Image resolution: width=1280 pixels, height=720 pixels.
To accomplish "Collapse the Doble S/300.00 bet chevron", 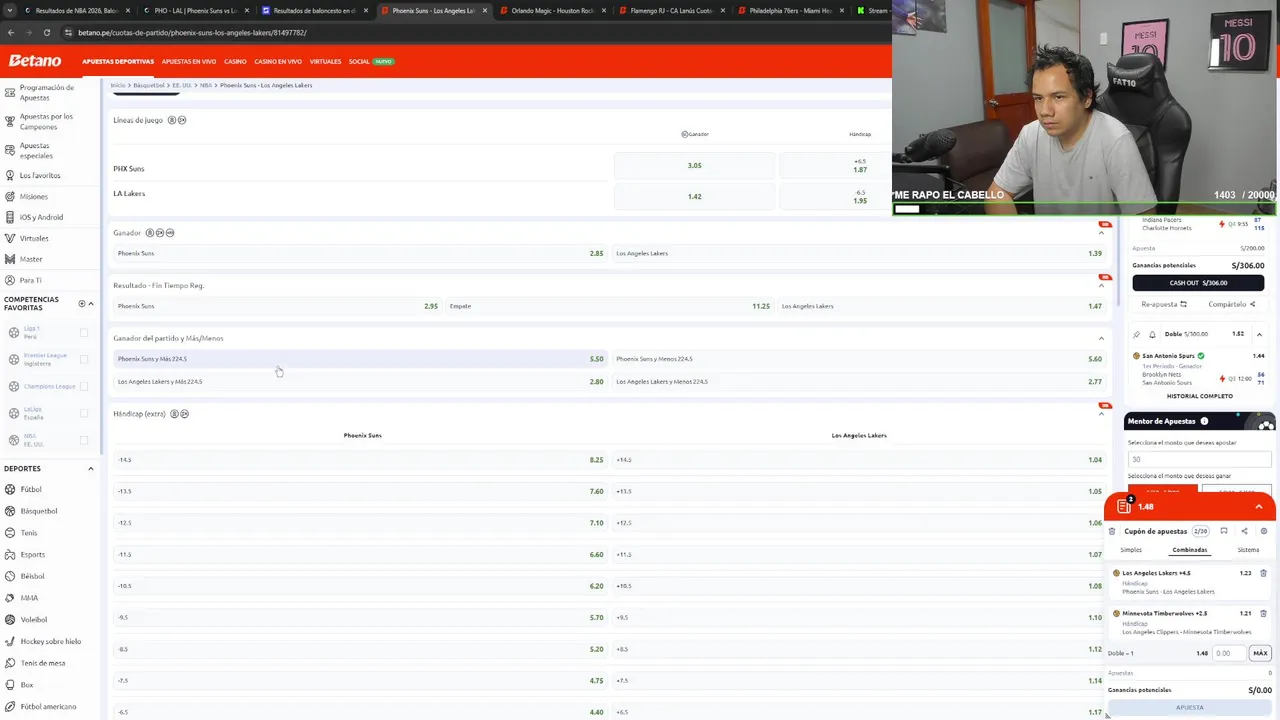I will (x=1259, y=334).
